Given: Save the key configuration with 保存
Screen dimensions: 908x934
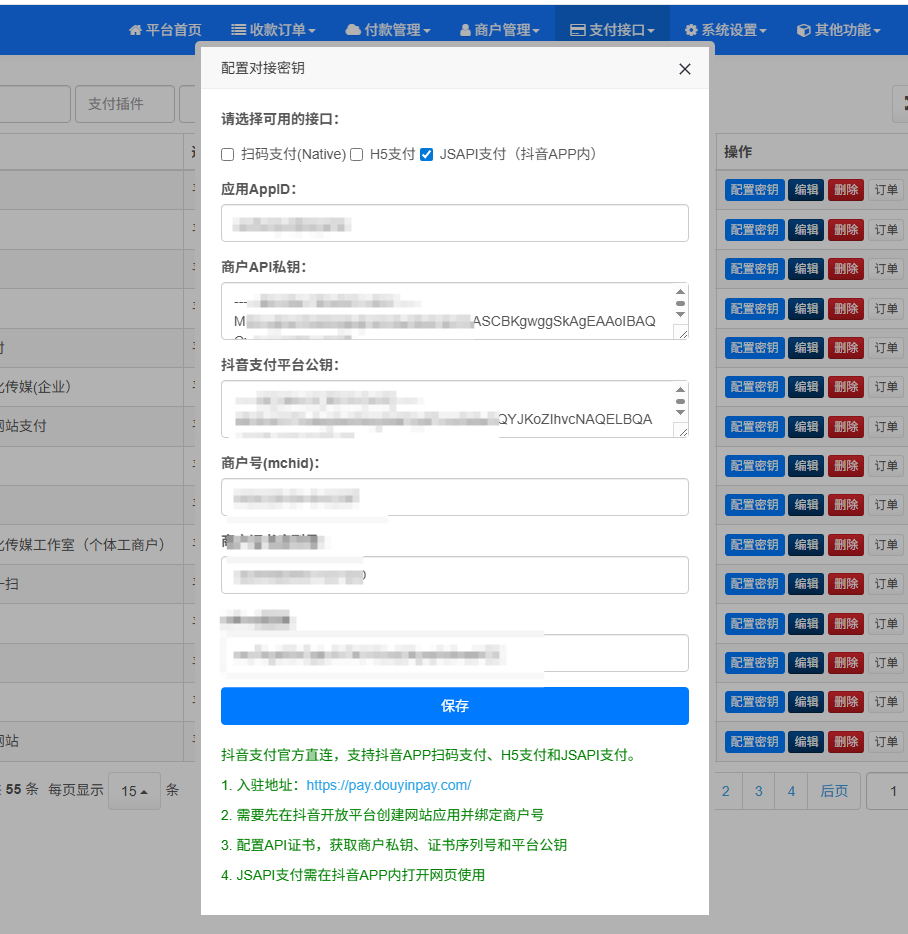Looking at the screenshot, I should click(455, 706).
